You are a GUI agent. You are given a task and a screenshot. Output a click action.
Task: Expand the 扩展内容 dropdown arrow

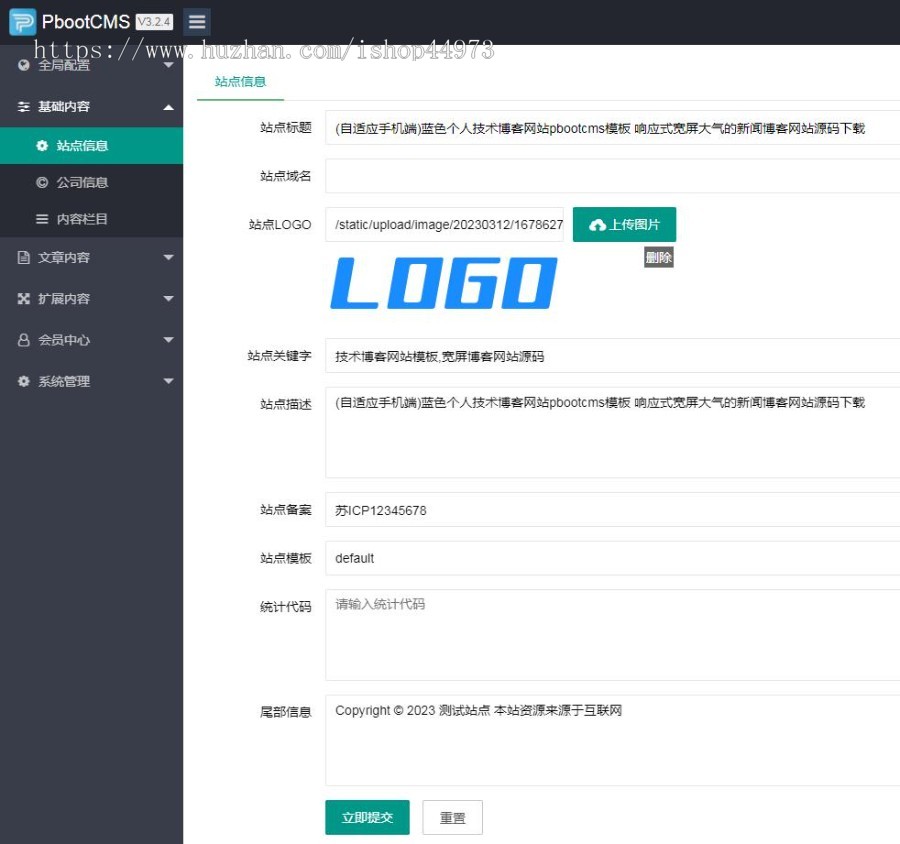tap(169, 299)
